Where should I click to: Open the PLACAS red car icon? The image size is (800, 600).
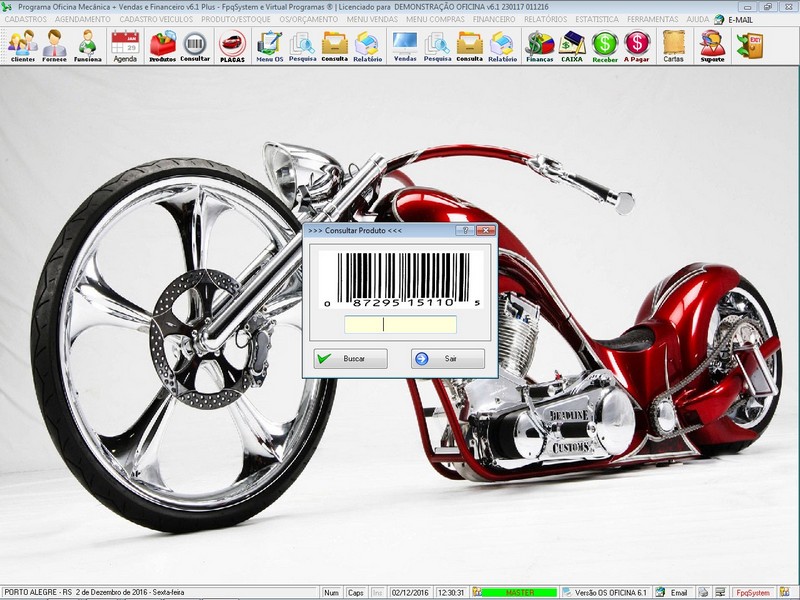click(233, 46)
